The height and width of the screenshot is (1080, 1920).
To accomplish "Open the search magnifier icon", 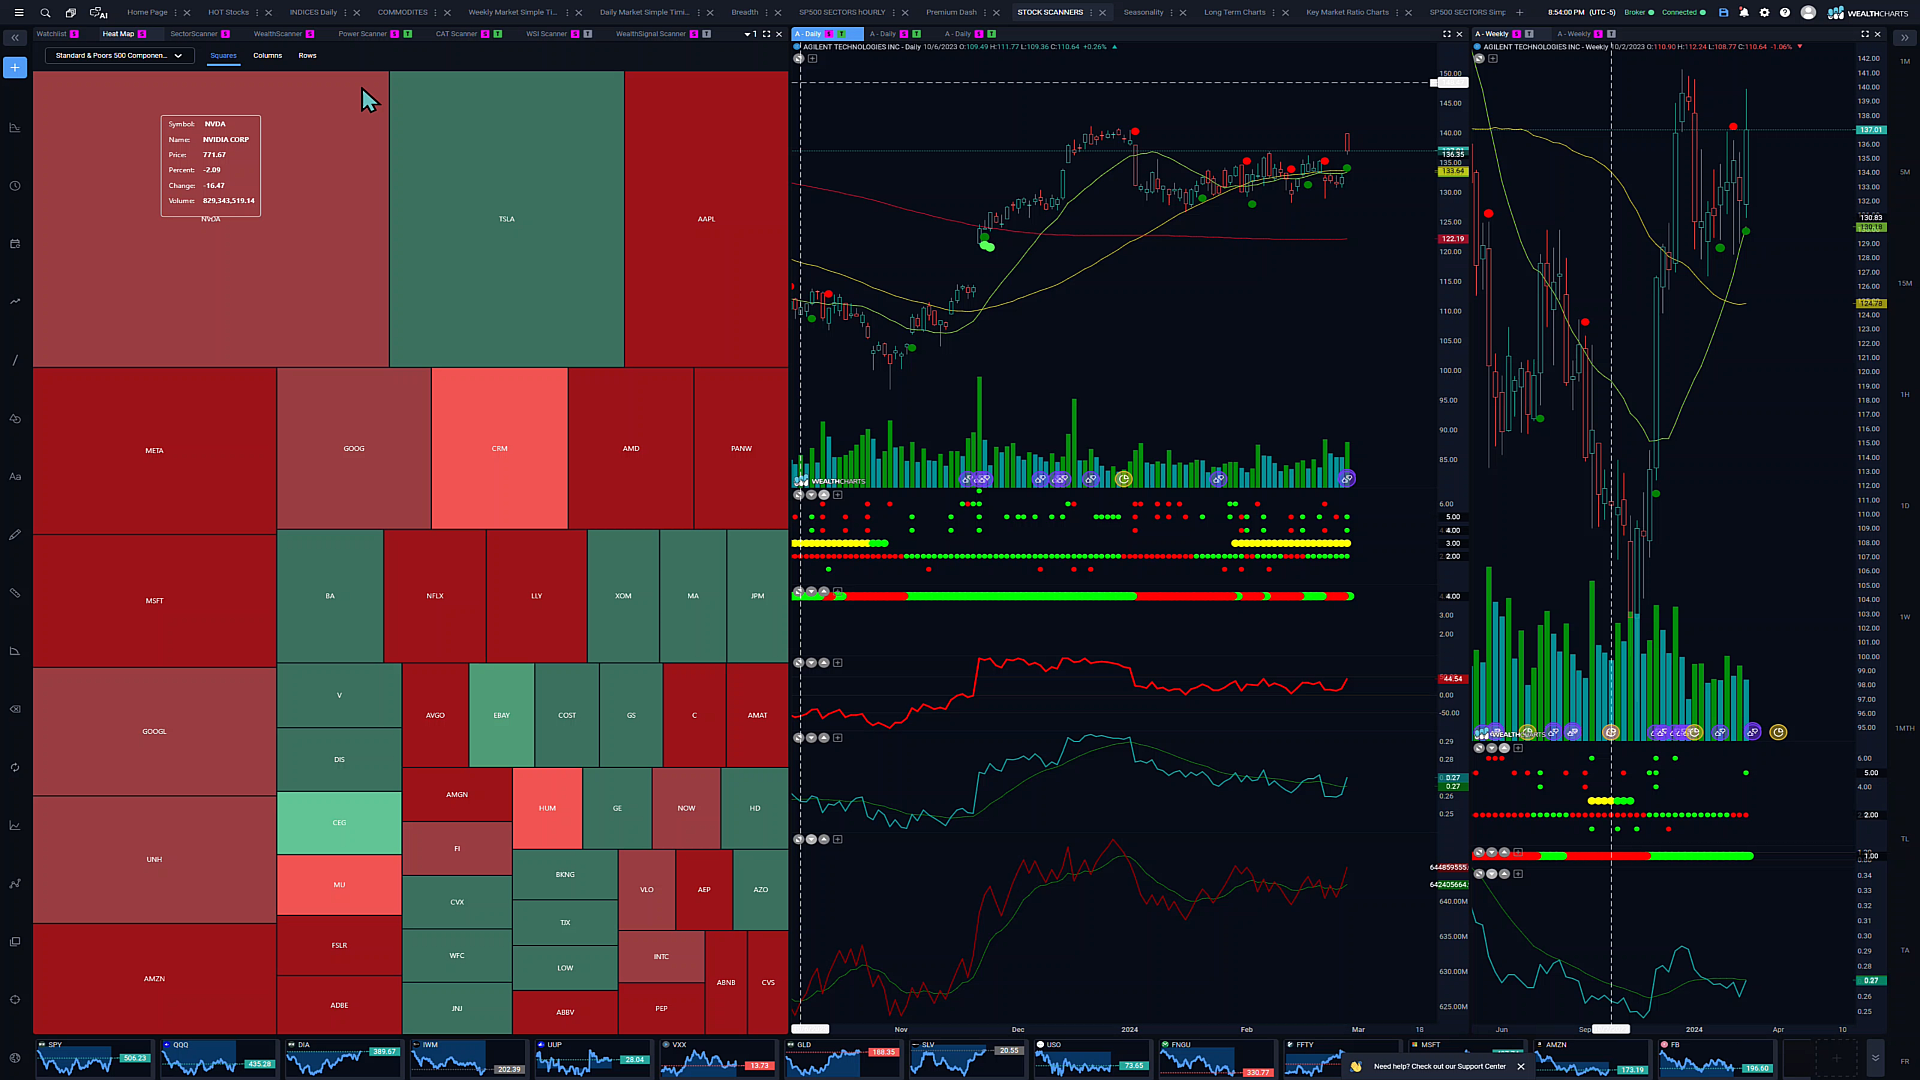I will coord(45,13).
